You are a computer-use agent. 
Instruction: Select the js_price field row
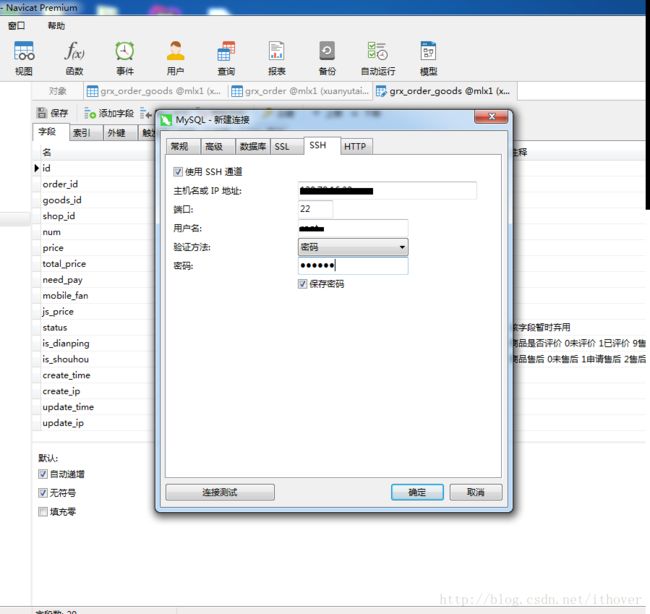tap(94, 312)
